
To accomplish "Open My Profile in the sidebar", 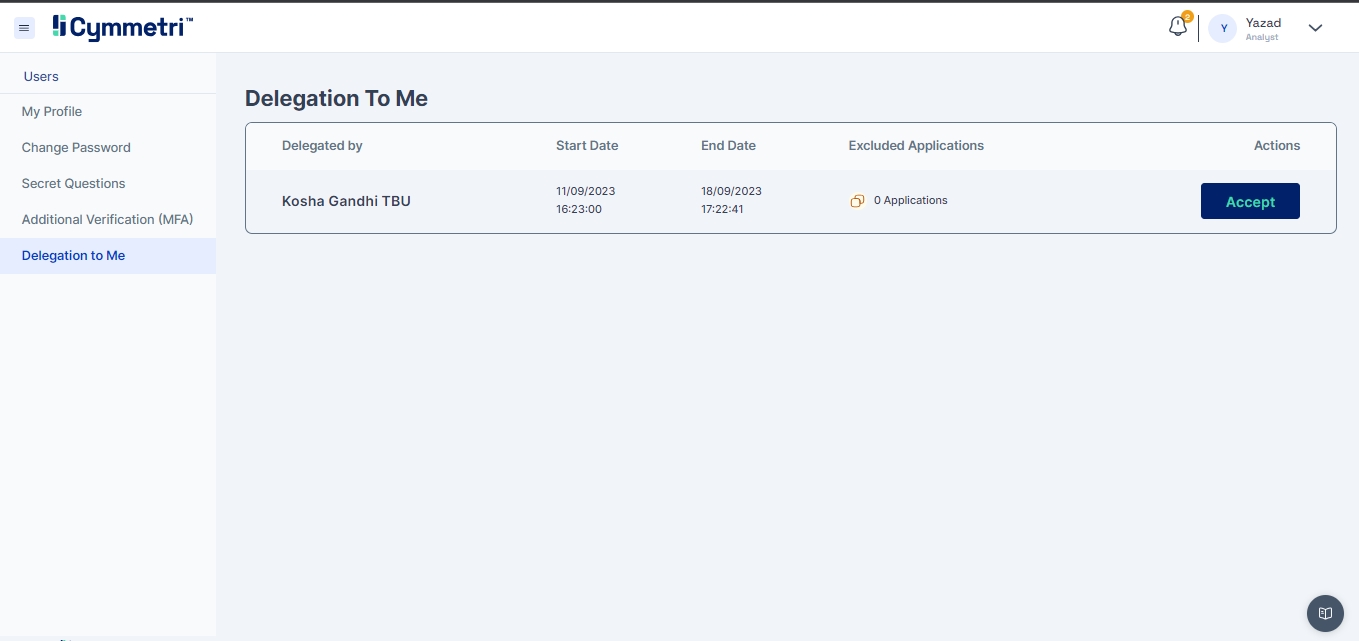I will coord(52,112).
